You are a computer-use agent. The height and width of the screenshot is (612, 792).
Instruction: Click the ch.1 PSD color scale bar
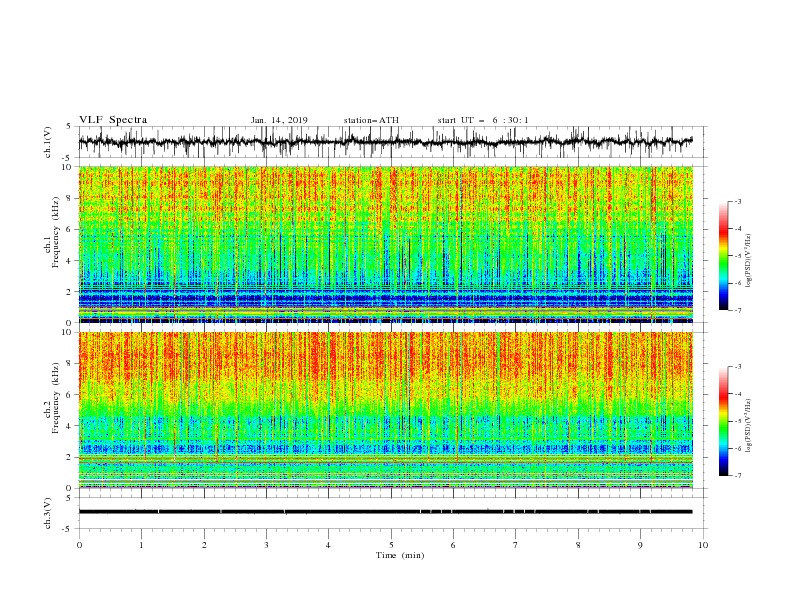coord(723,256)
